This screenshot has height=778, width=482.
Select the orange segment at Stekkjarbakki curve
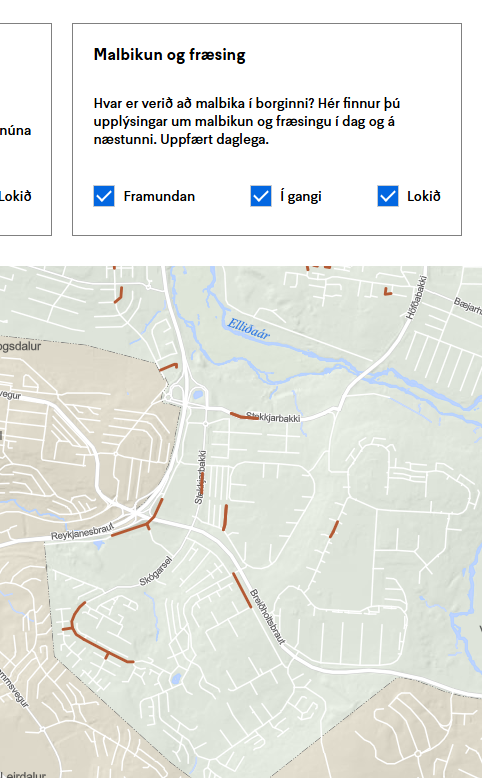coord(244,416)
